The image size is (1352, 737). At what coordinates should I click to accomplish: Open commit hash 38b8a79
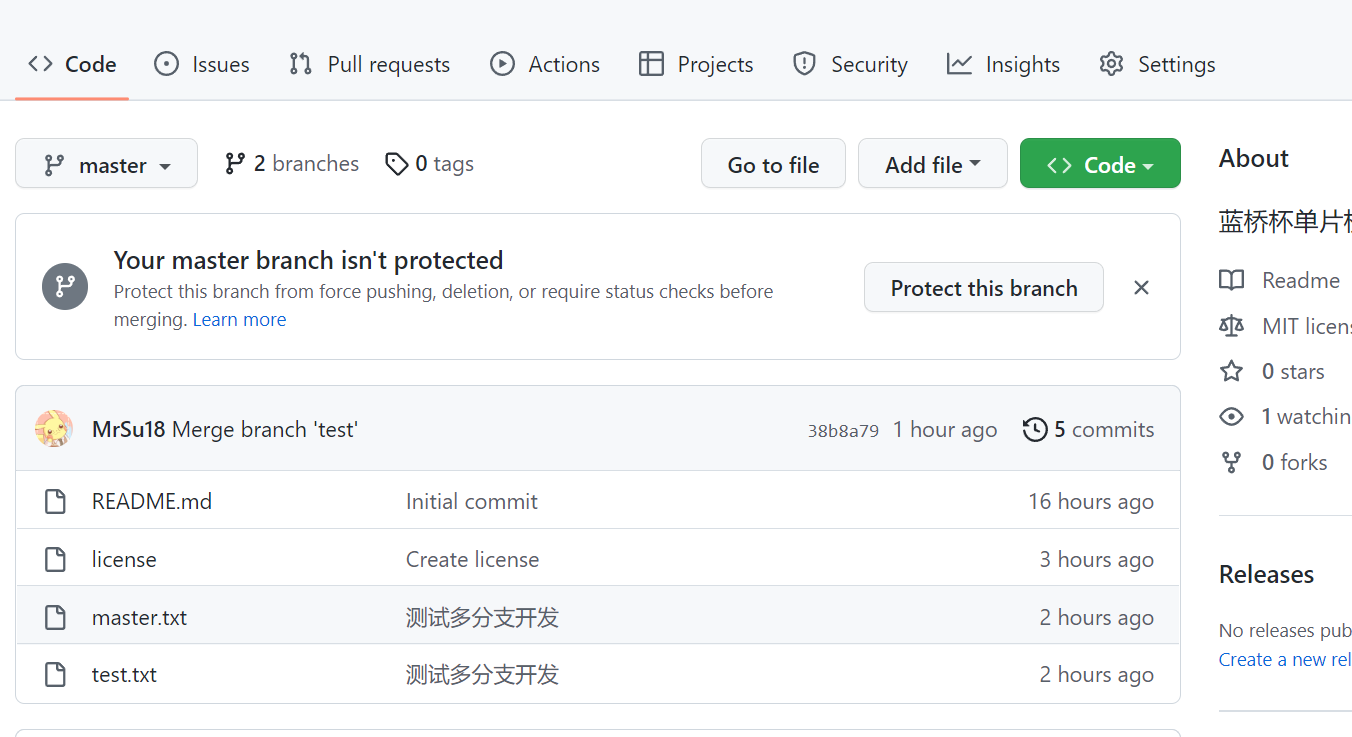pyautogui.click(x=843, y=431)
